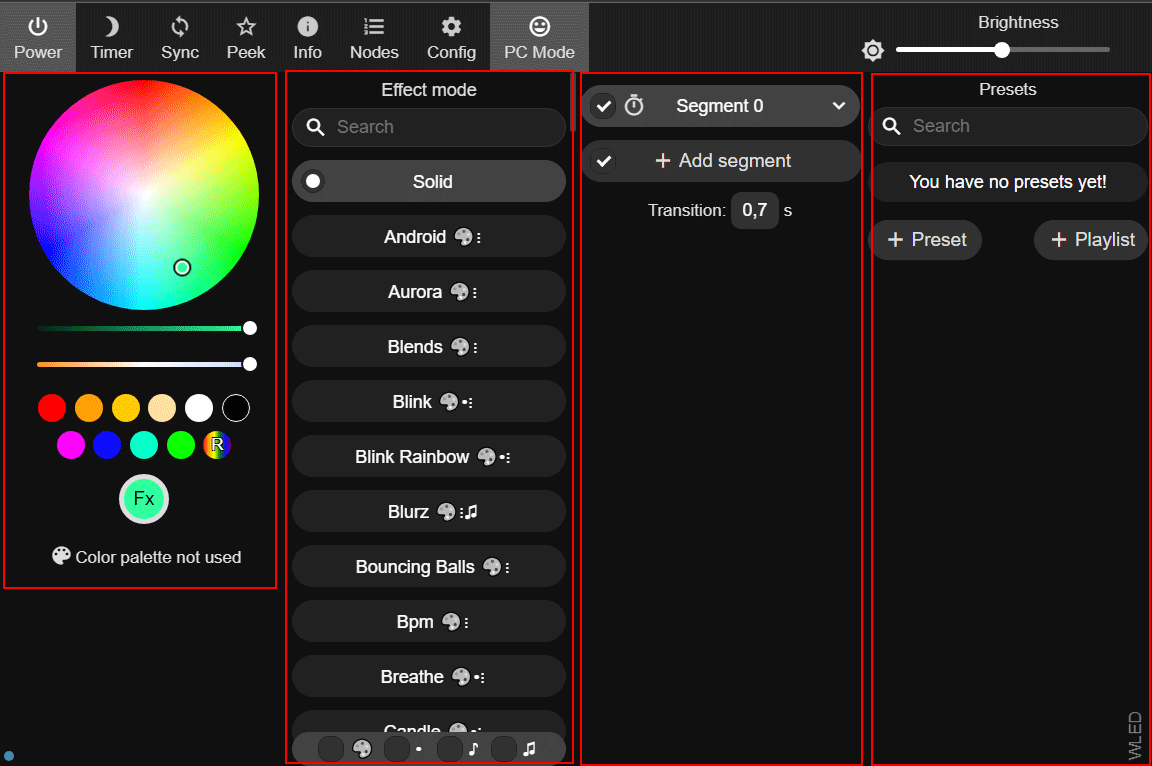Click the Sync arrows icon

(x=179, y=27)
